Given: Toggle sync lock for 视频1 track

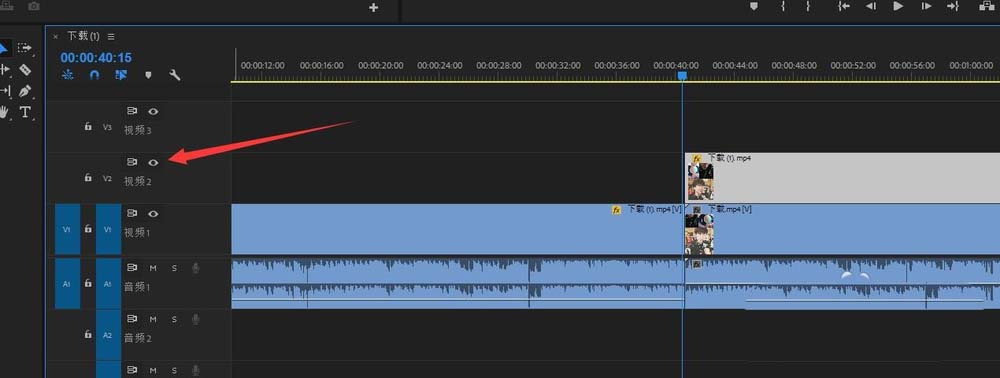Looking at the screenshot, I should point(132,214).
